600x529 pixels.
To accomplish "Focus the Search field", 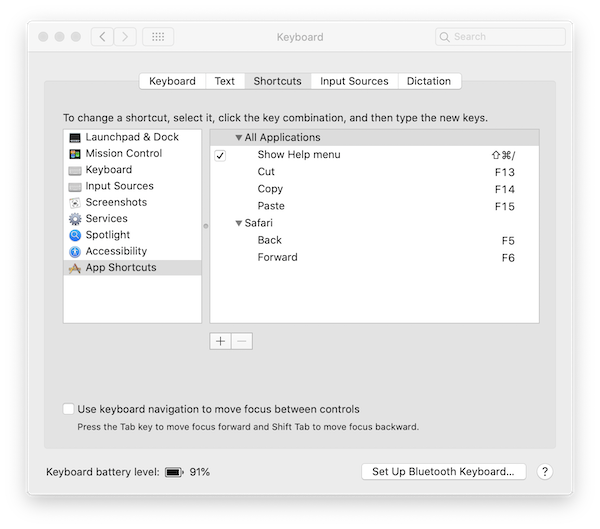I will click(x=500, y=37).
